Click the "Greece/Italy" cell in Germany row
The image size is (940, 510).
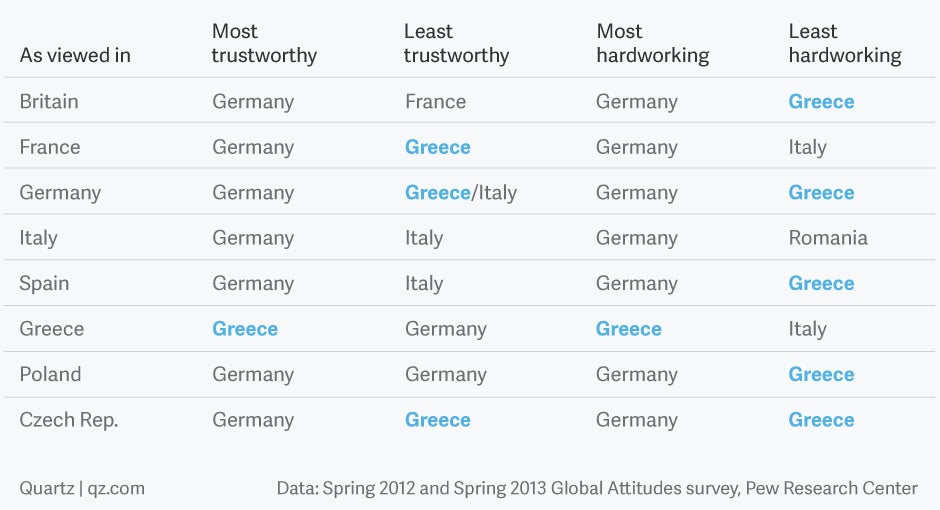(461, 192)
